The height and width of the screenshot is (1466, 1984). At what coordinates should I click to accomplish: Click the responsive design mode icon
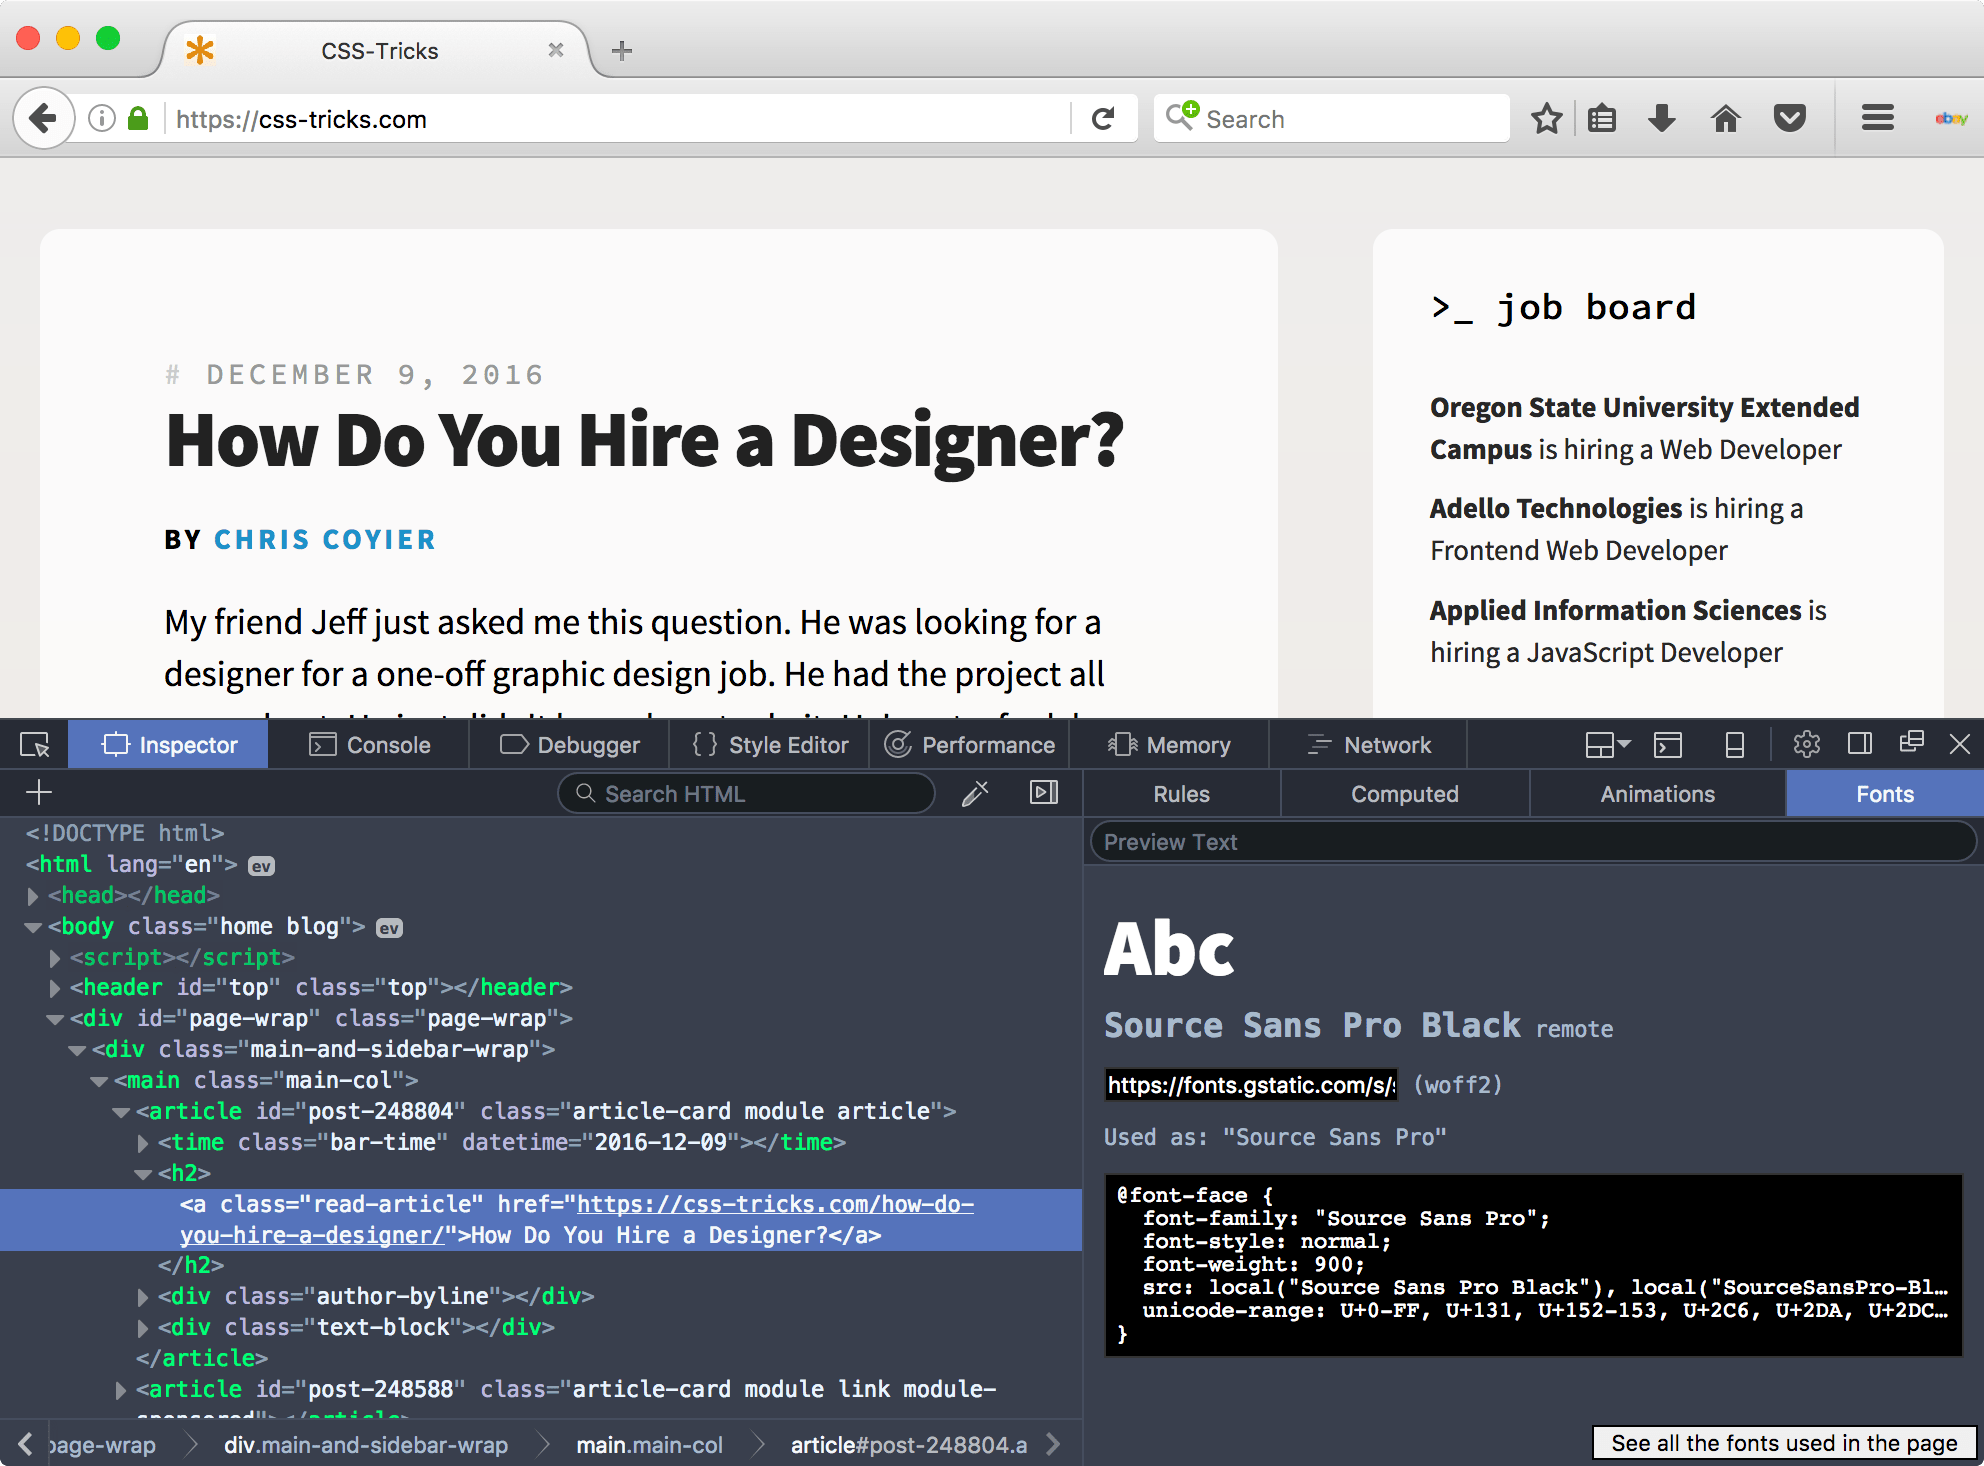click(1735, 745)
